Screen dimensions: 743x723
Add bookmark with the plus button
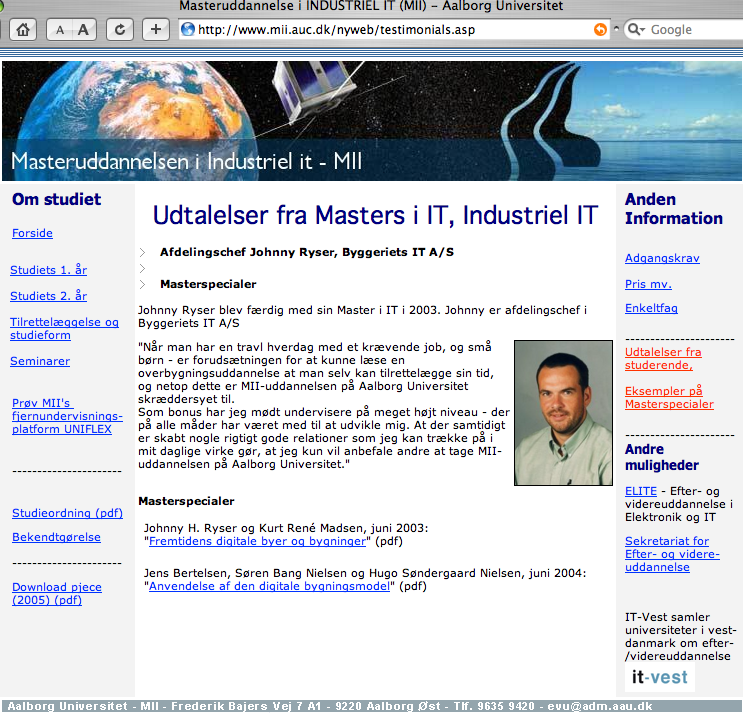155,29
